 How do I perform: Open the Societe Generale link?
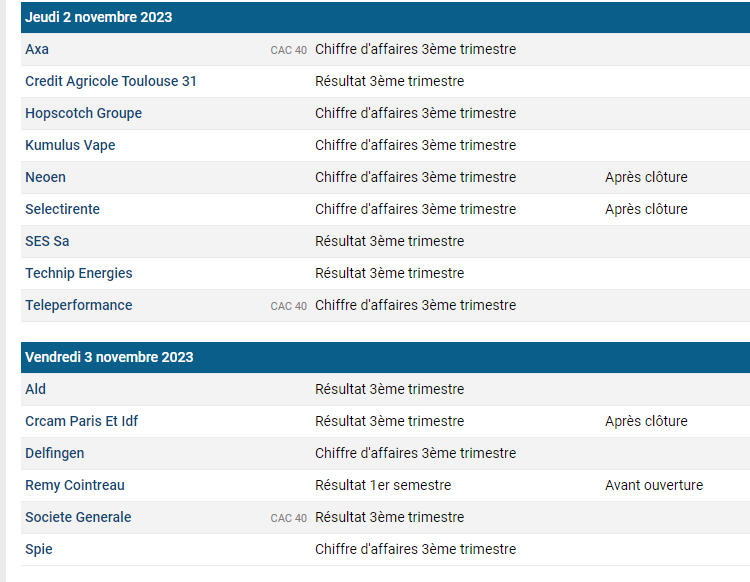[78, 517]
